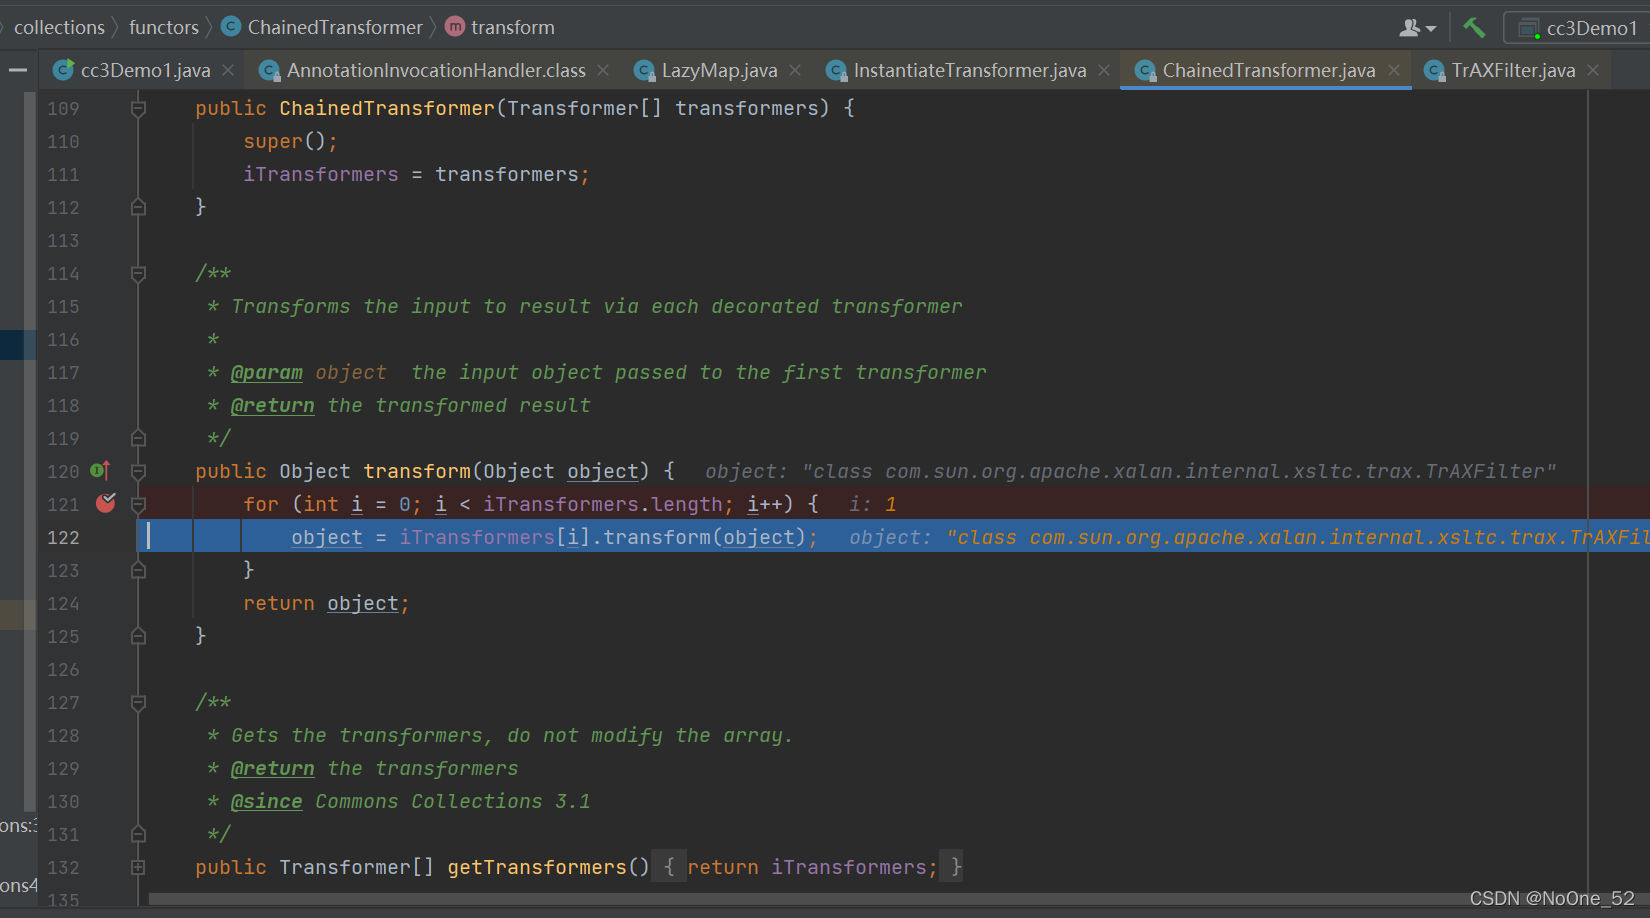Click getTransformers method name on line 132

click(537, 867)
